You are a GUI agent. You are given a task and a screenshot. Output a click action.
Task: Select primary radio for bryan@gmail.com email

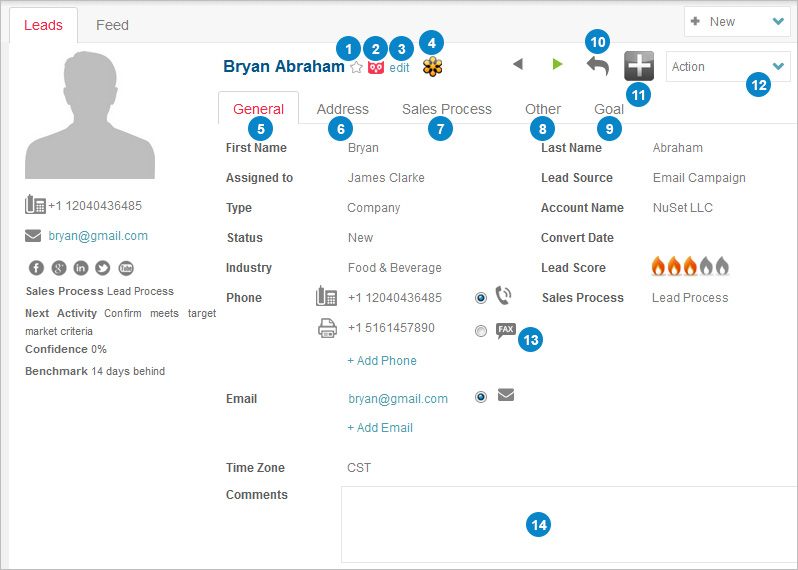click(x=480, y=396)
